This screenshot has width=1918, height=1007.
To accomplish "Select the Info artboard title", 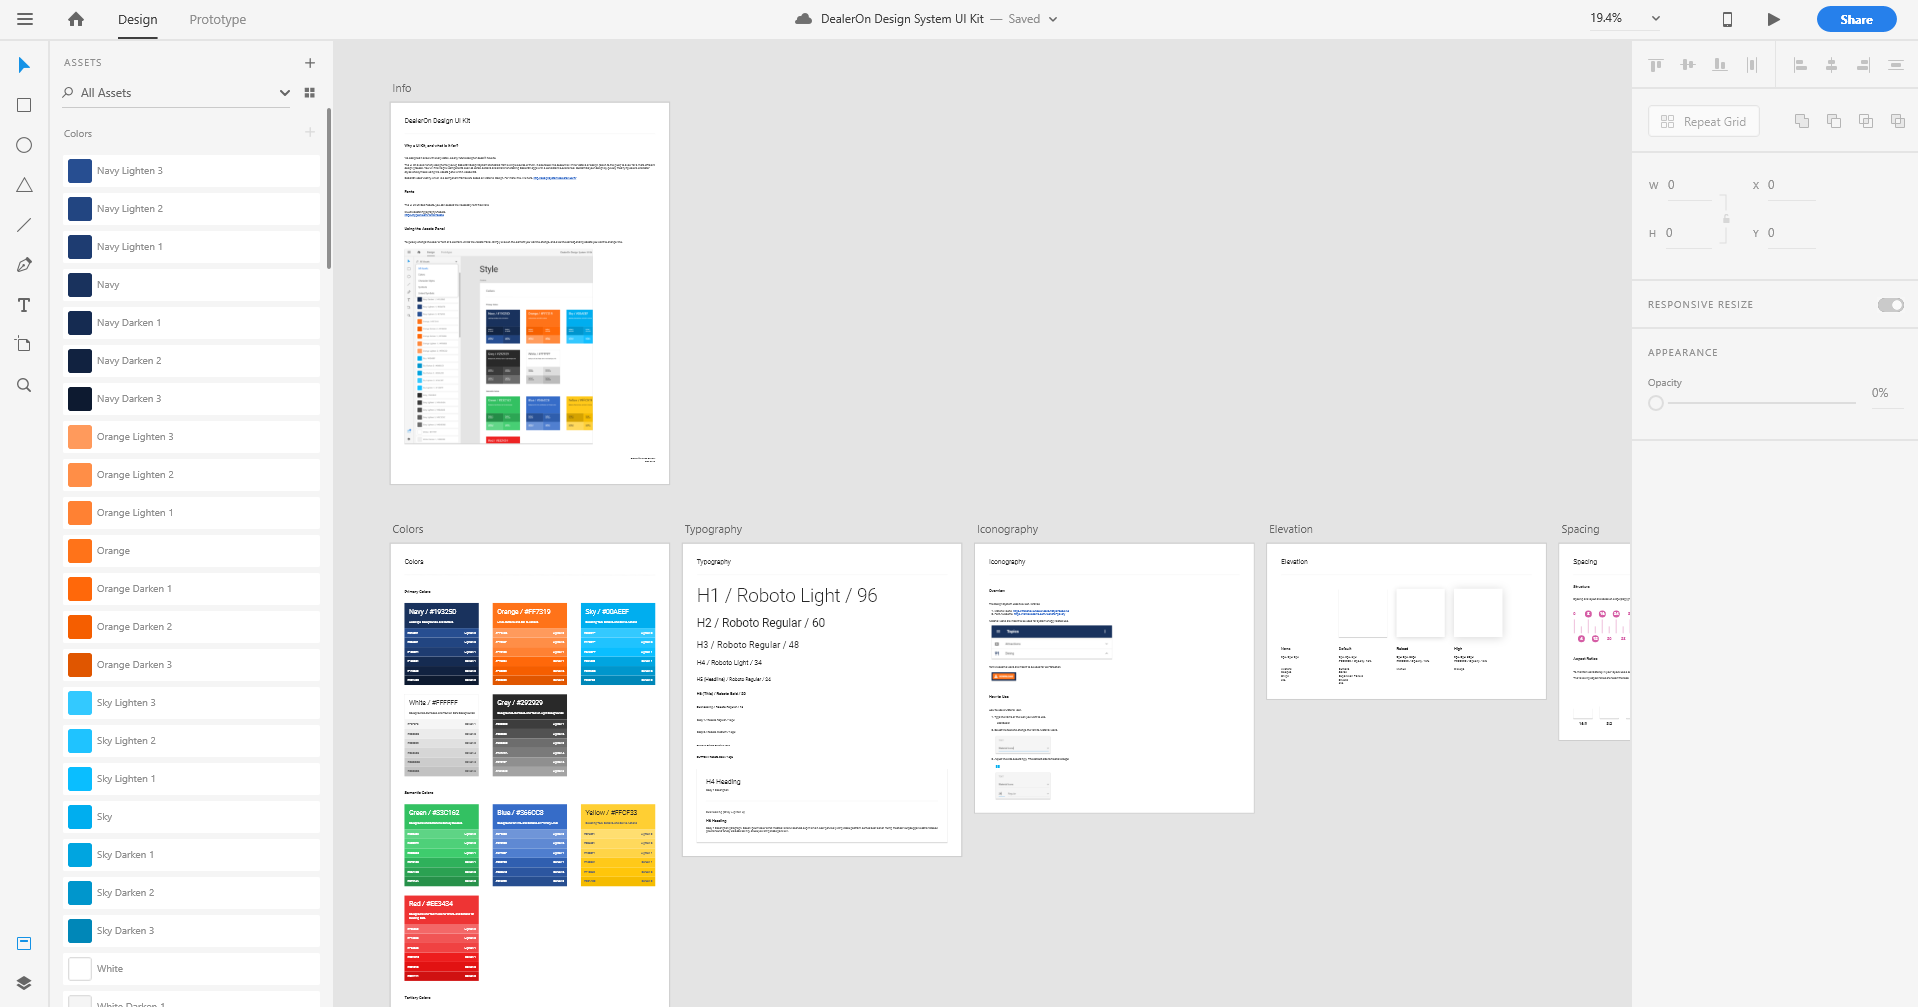I will [x=401, y=88].
